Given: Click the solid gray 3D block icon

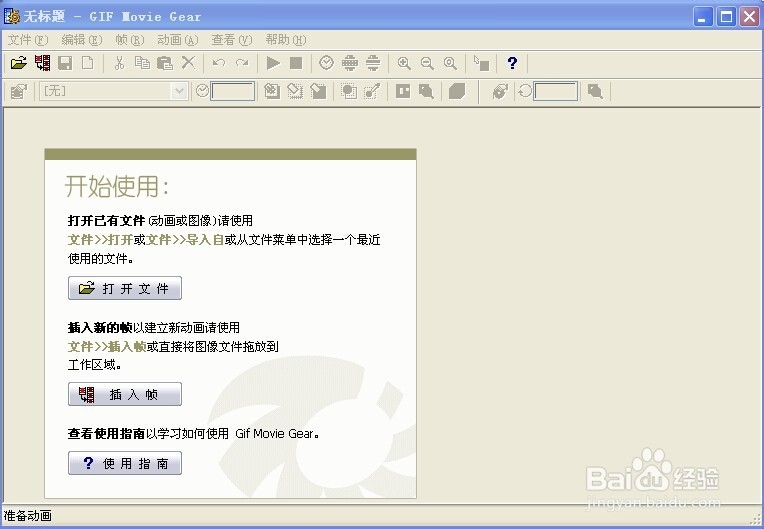Looking at the screenshot, I should tap(457, 91).
